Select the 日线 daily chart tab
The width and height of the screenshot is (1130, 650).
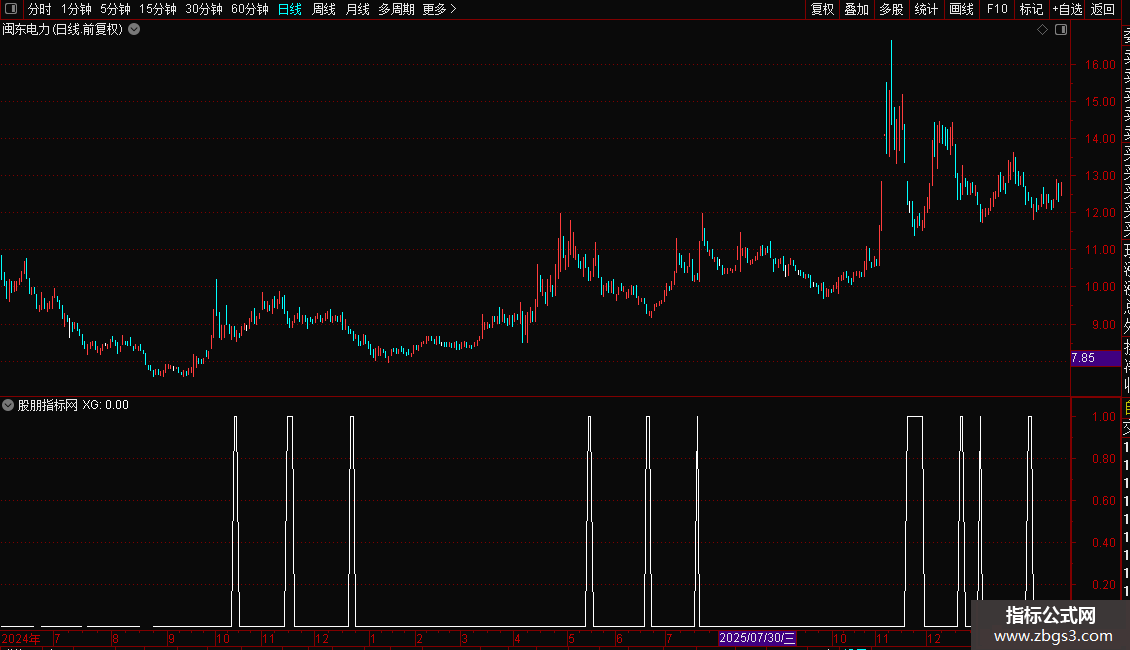pos(290,9)
